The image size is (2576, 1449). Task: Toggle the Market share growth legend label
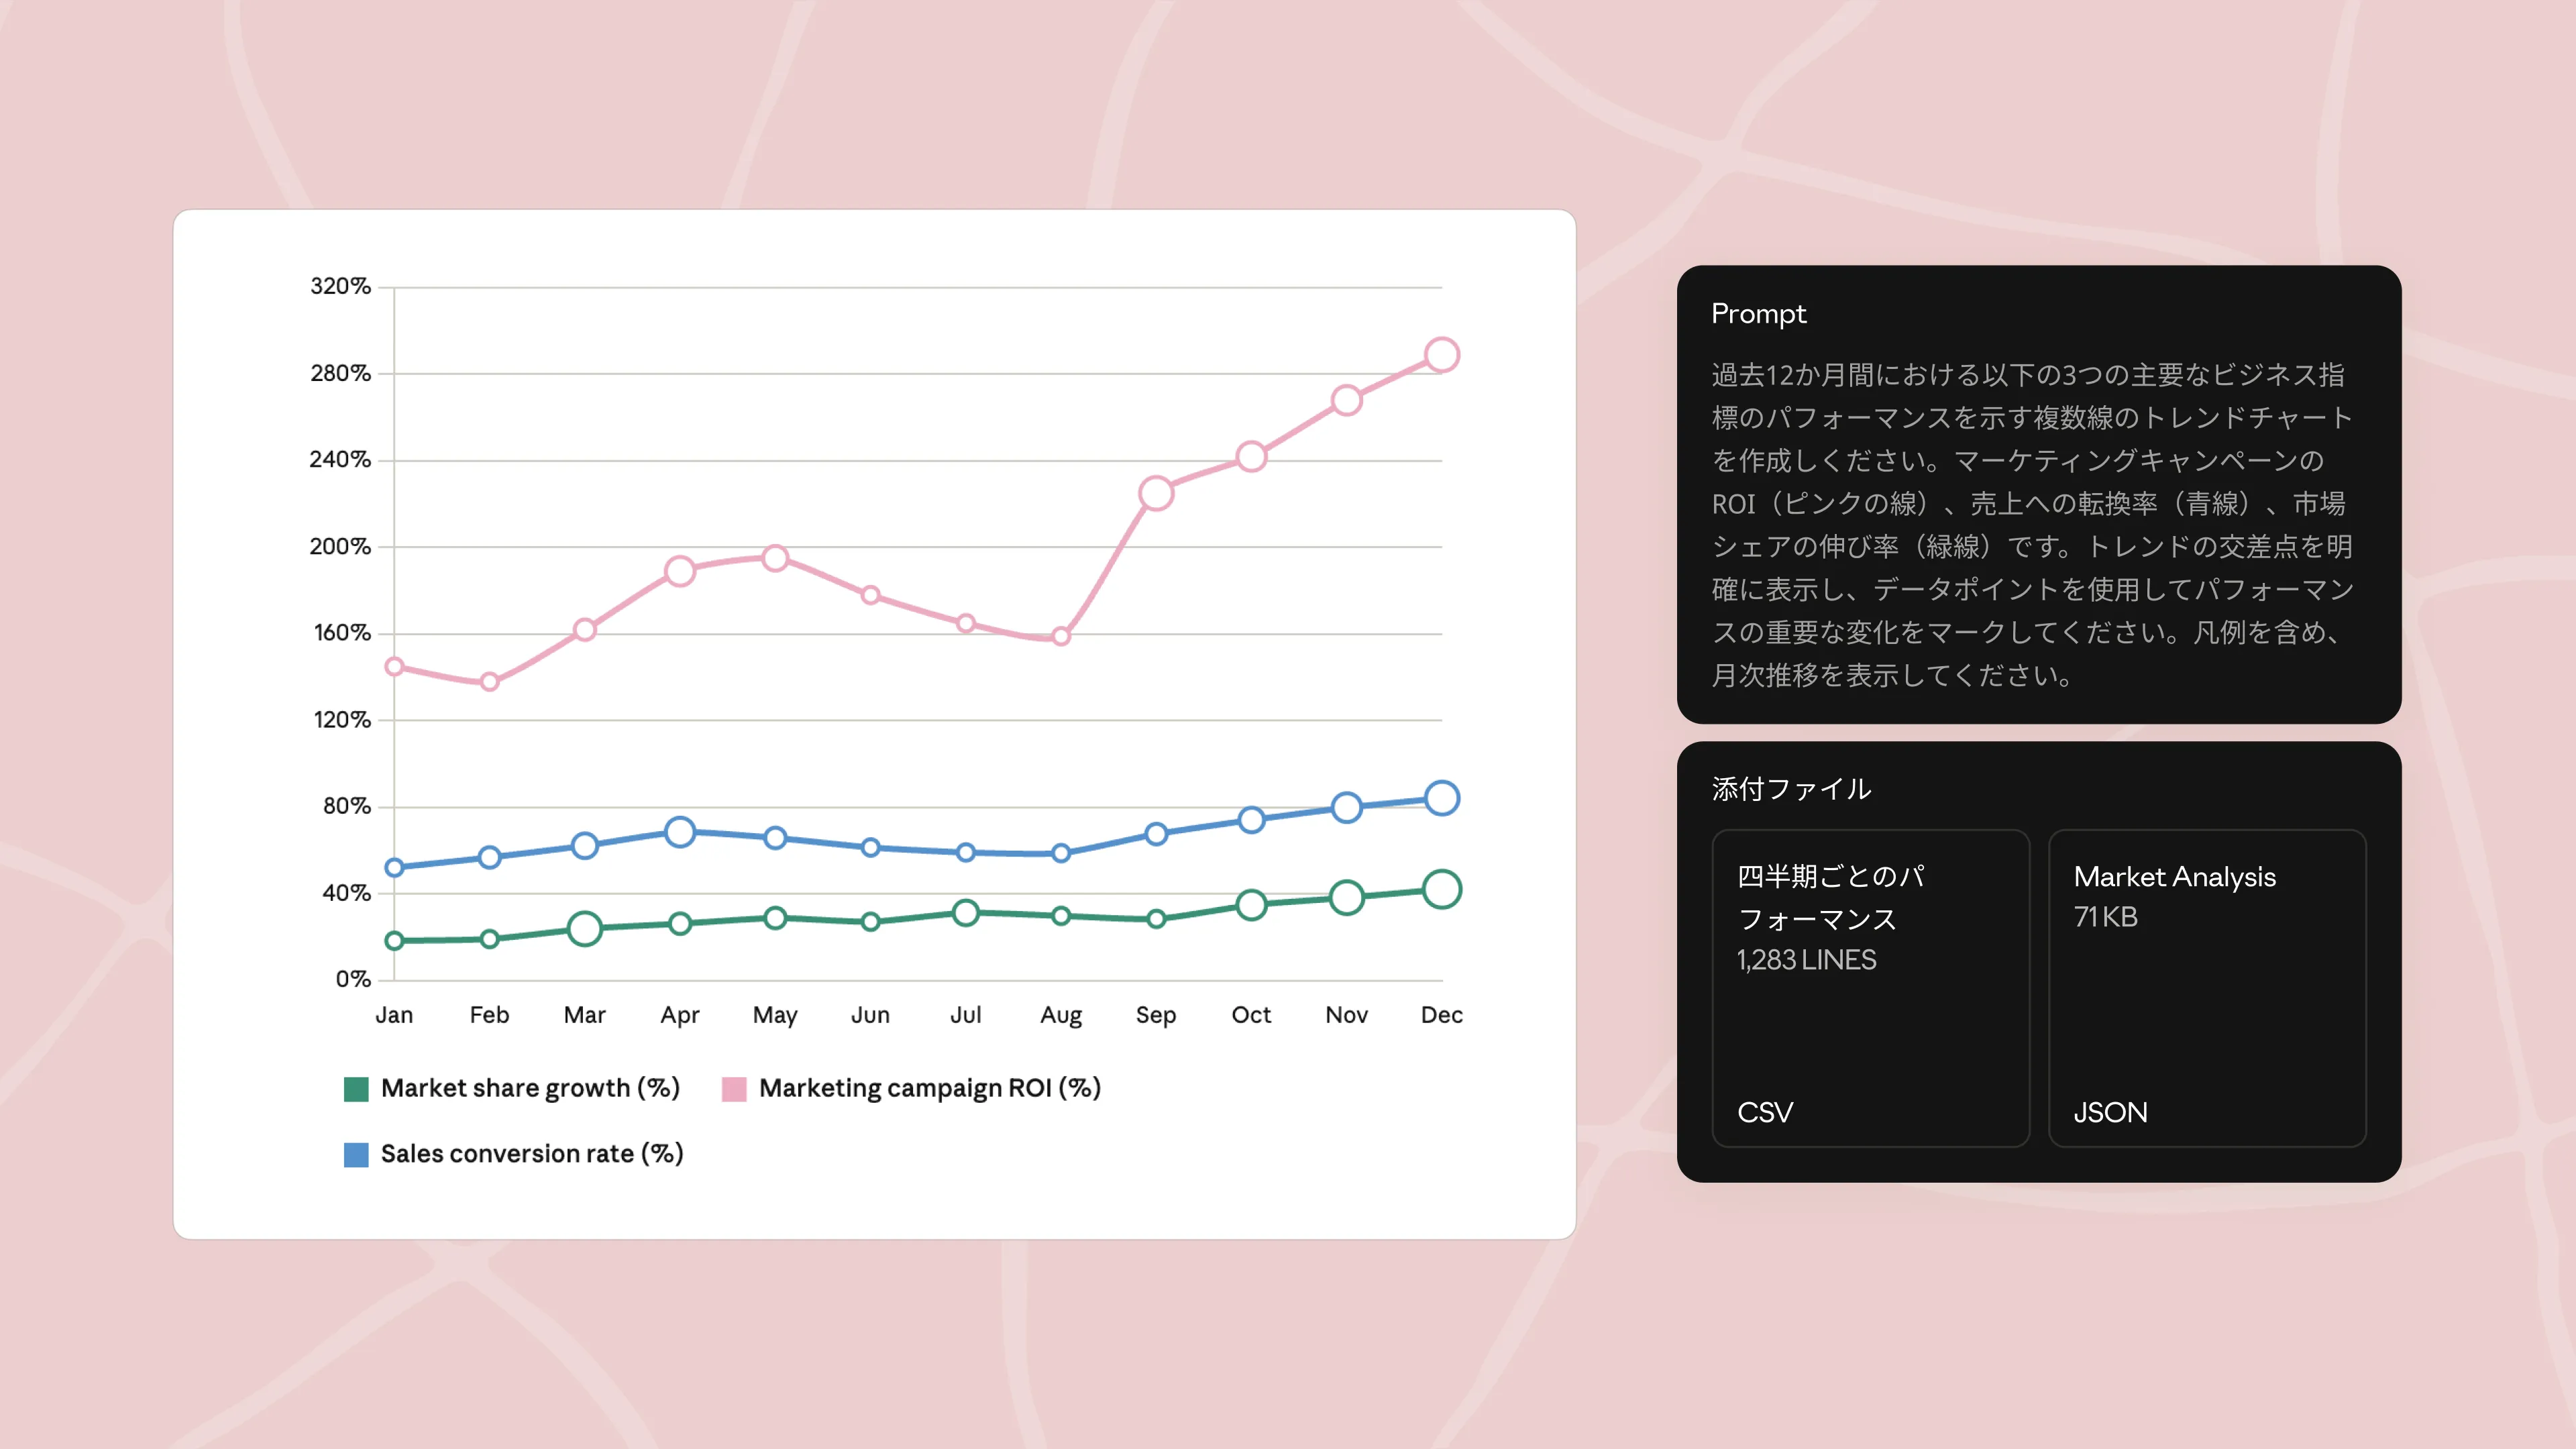pos(530,1088)
